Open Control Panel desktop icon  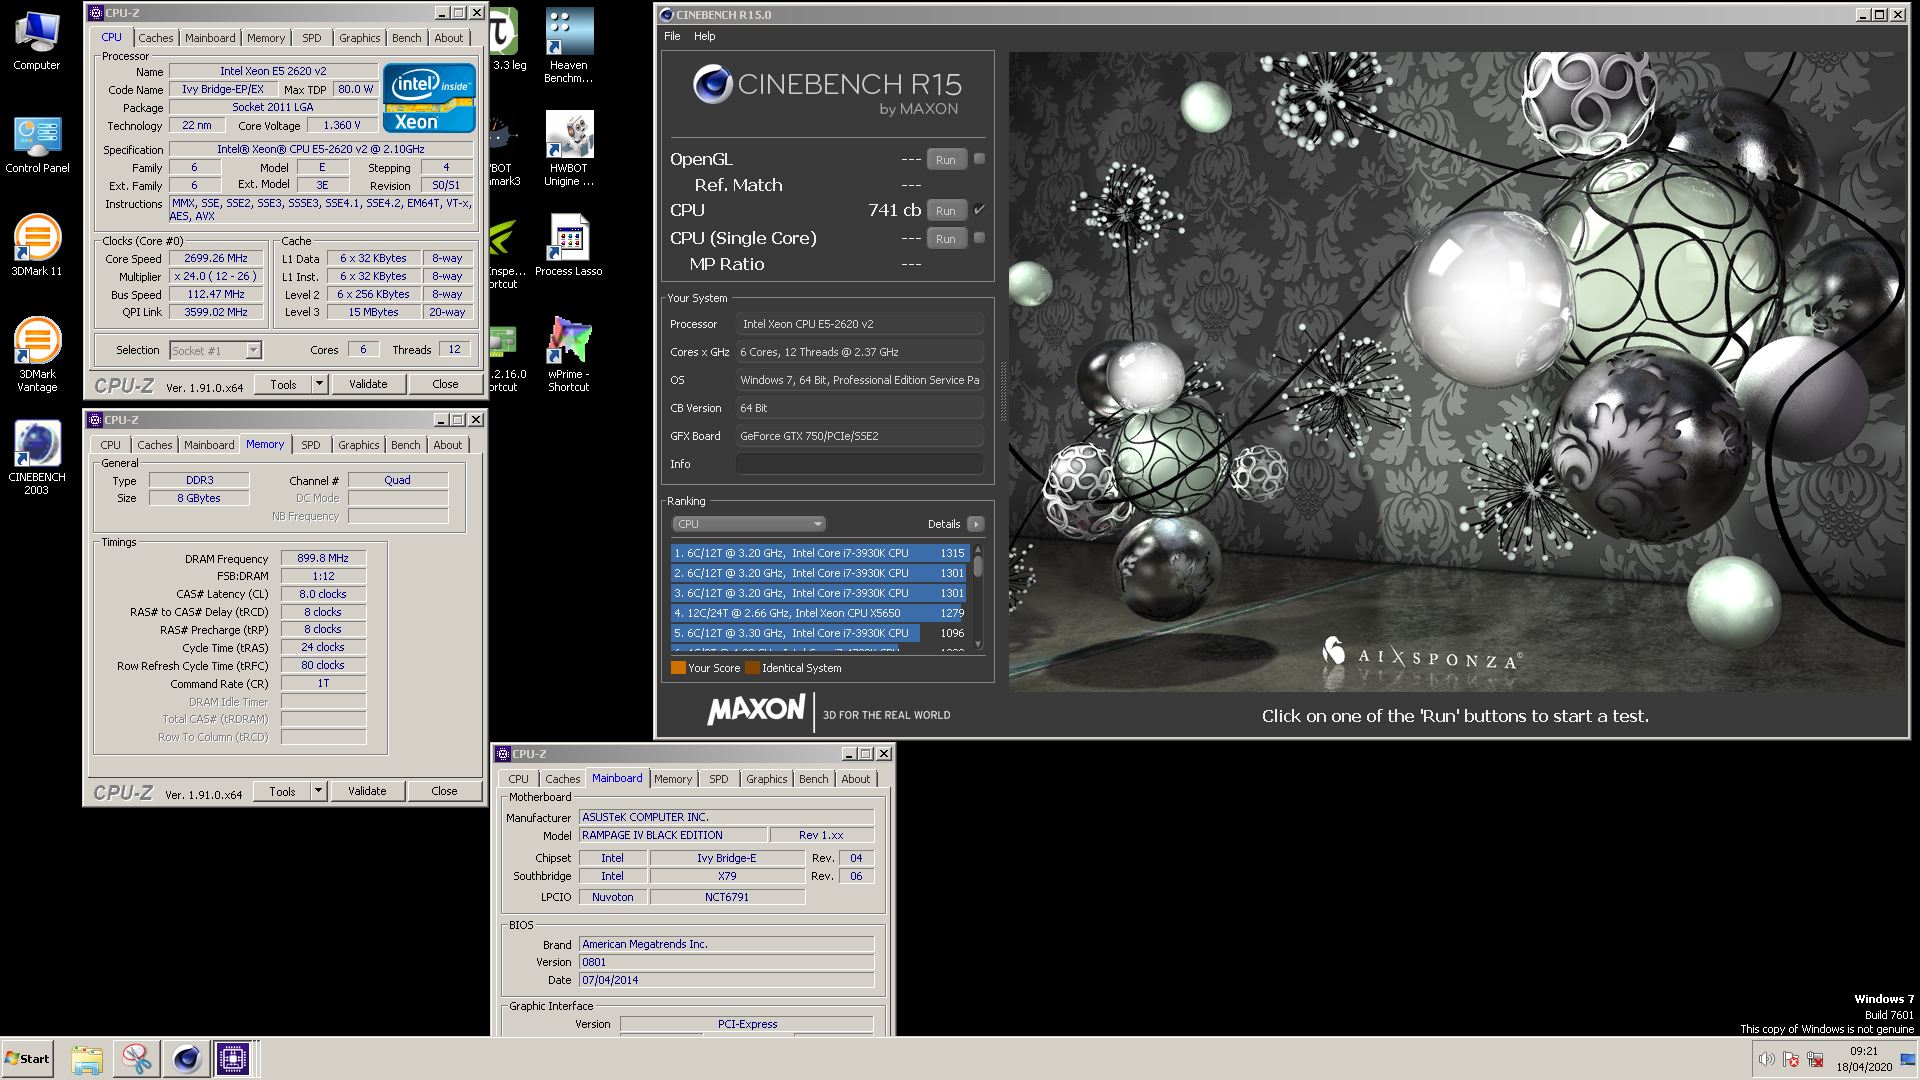click(37, 146)
